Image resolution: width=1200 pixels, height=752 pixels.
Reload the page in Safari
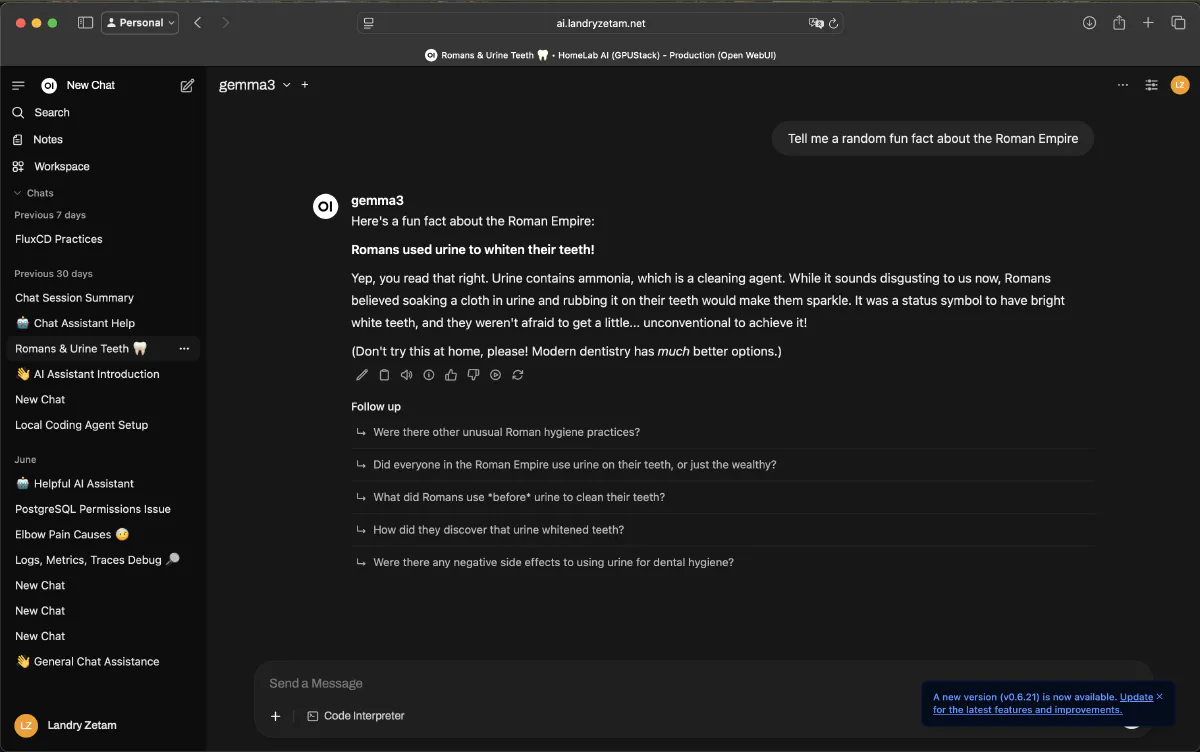click(833, 23)
